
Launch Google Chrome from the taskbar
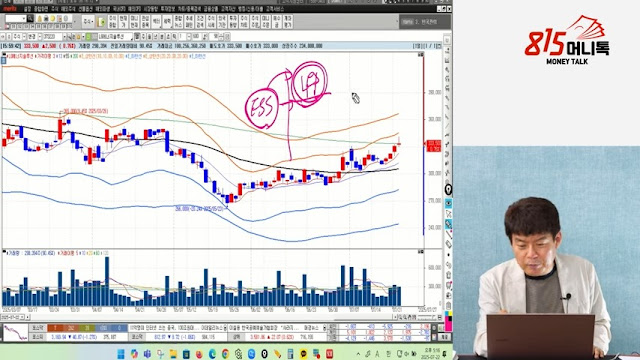point(225,354)
